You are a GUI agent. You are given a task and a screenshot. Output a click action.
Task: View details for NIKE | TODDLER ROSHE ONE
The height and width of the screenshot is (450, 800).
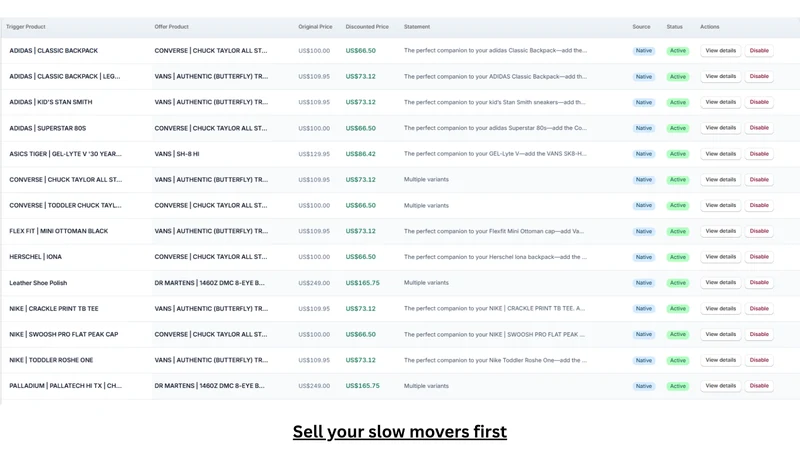coord(720,360)
